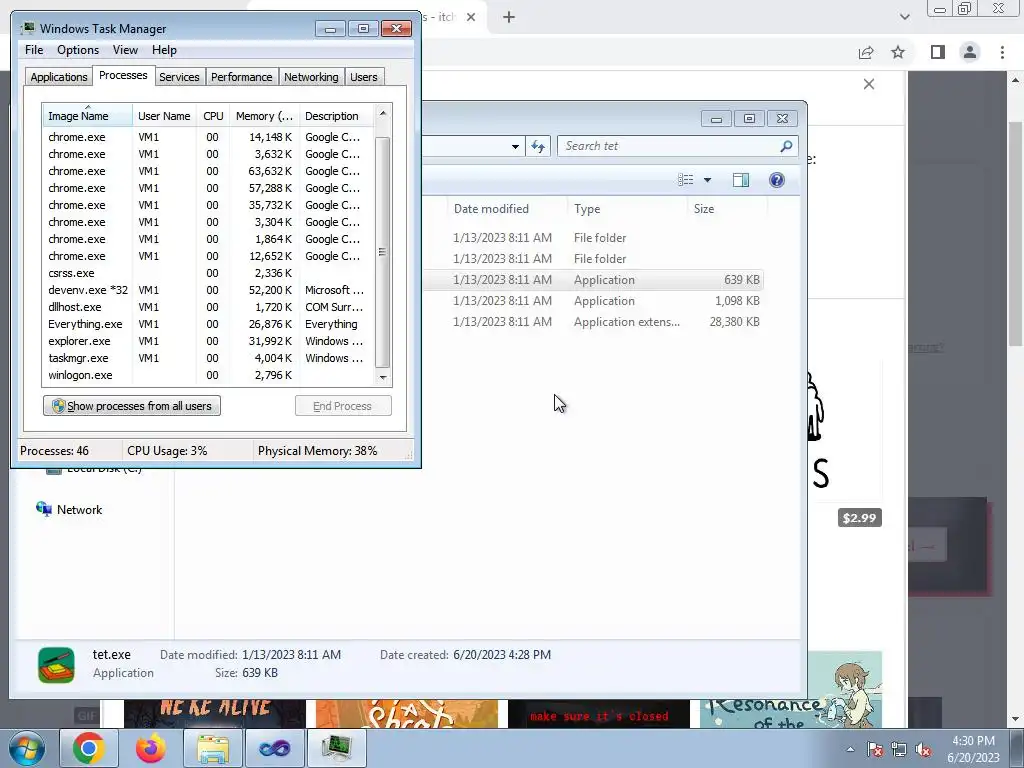The image size is (1024, 768).
Task: Switch to the Networking tab
Action: [311, 77]
